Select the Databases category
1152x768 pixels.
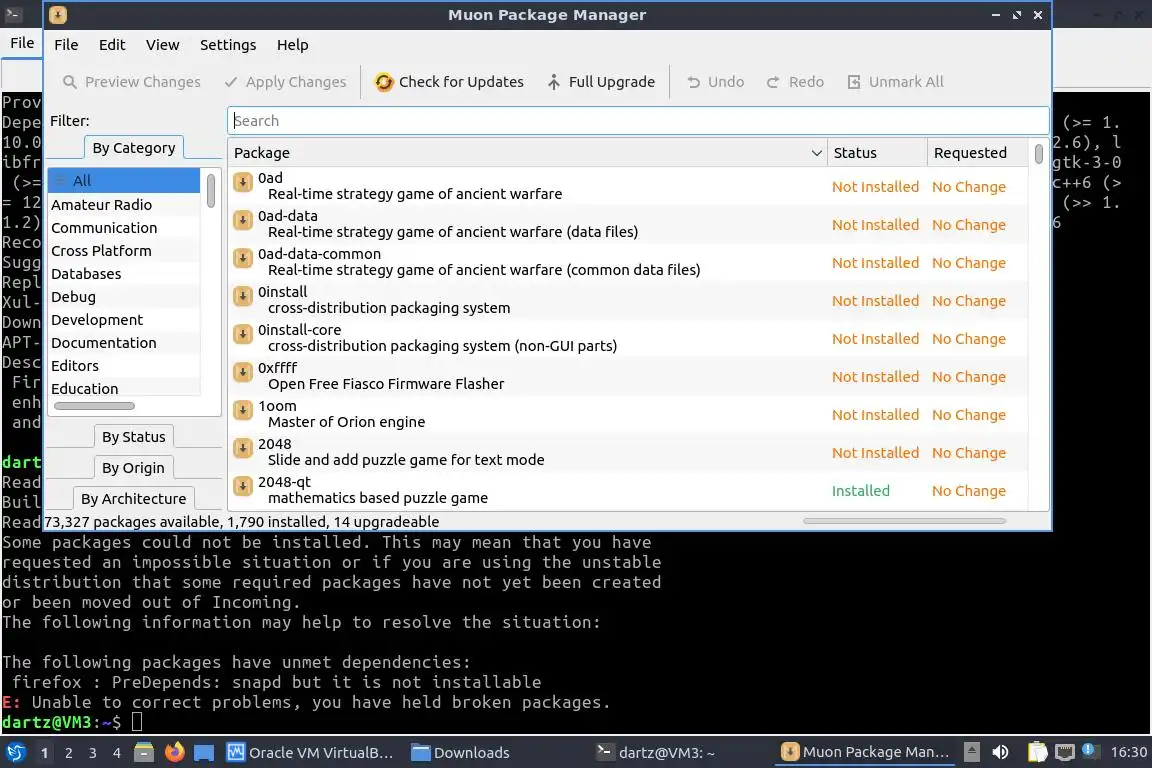pos(123,273)
